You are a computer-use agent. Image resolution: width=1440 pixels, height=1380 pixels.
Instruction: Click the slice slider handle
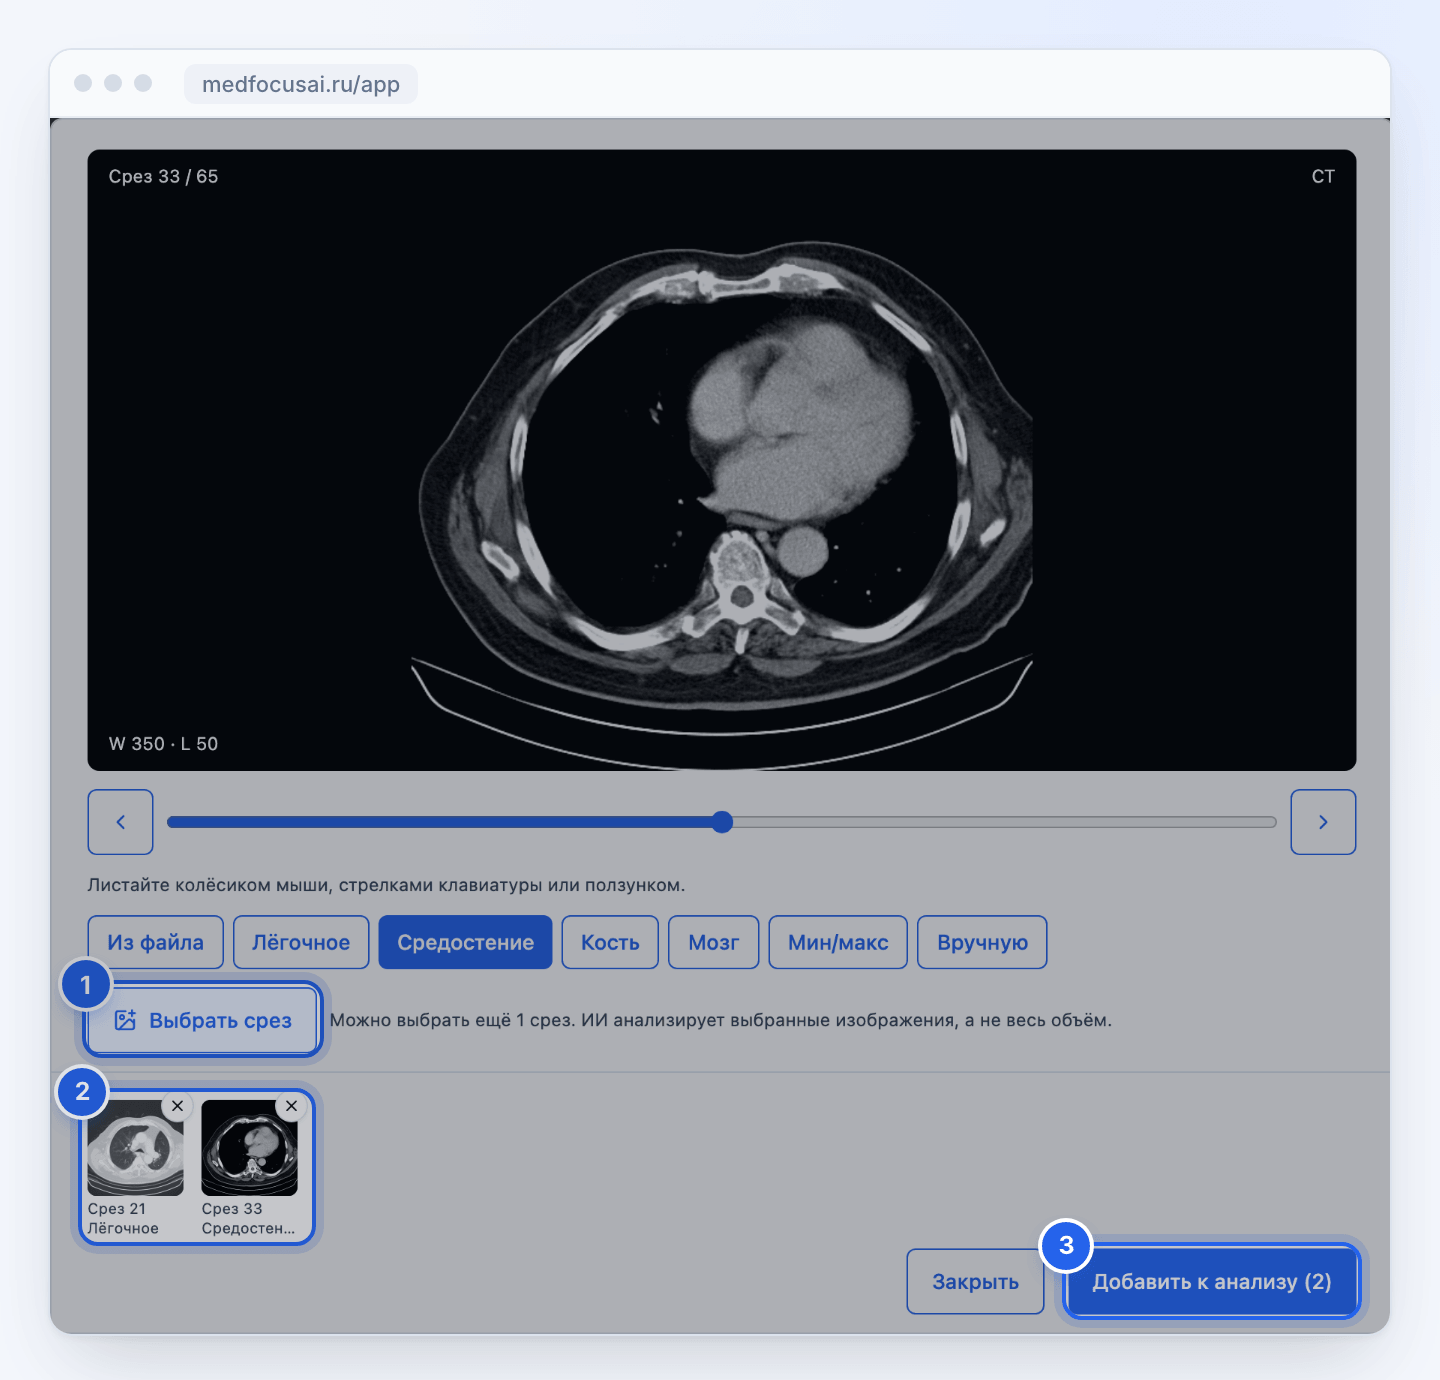722,822
